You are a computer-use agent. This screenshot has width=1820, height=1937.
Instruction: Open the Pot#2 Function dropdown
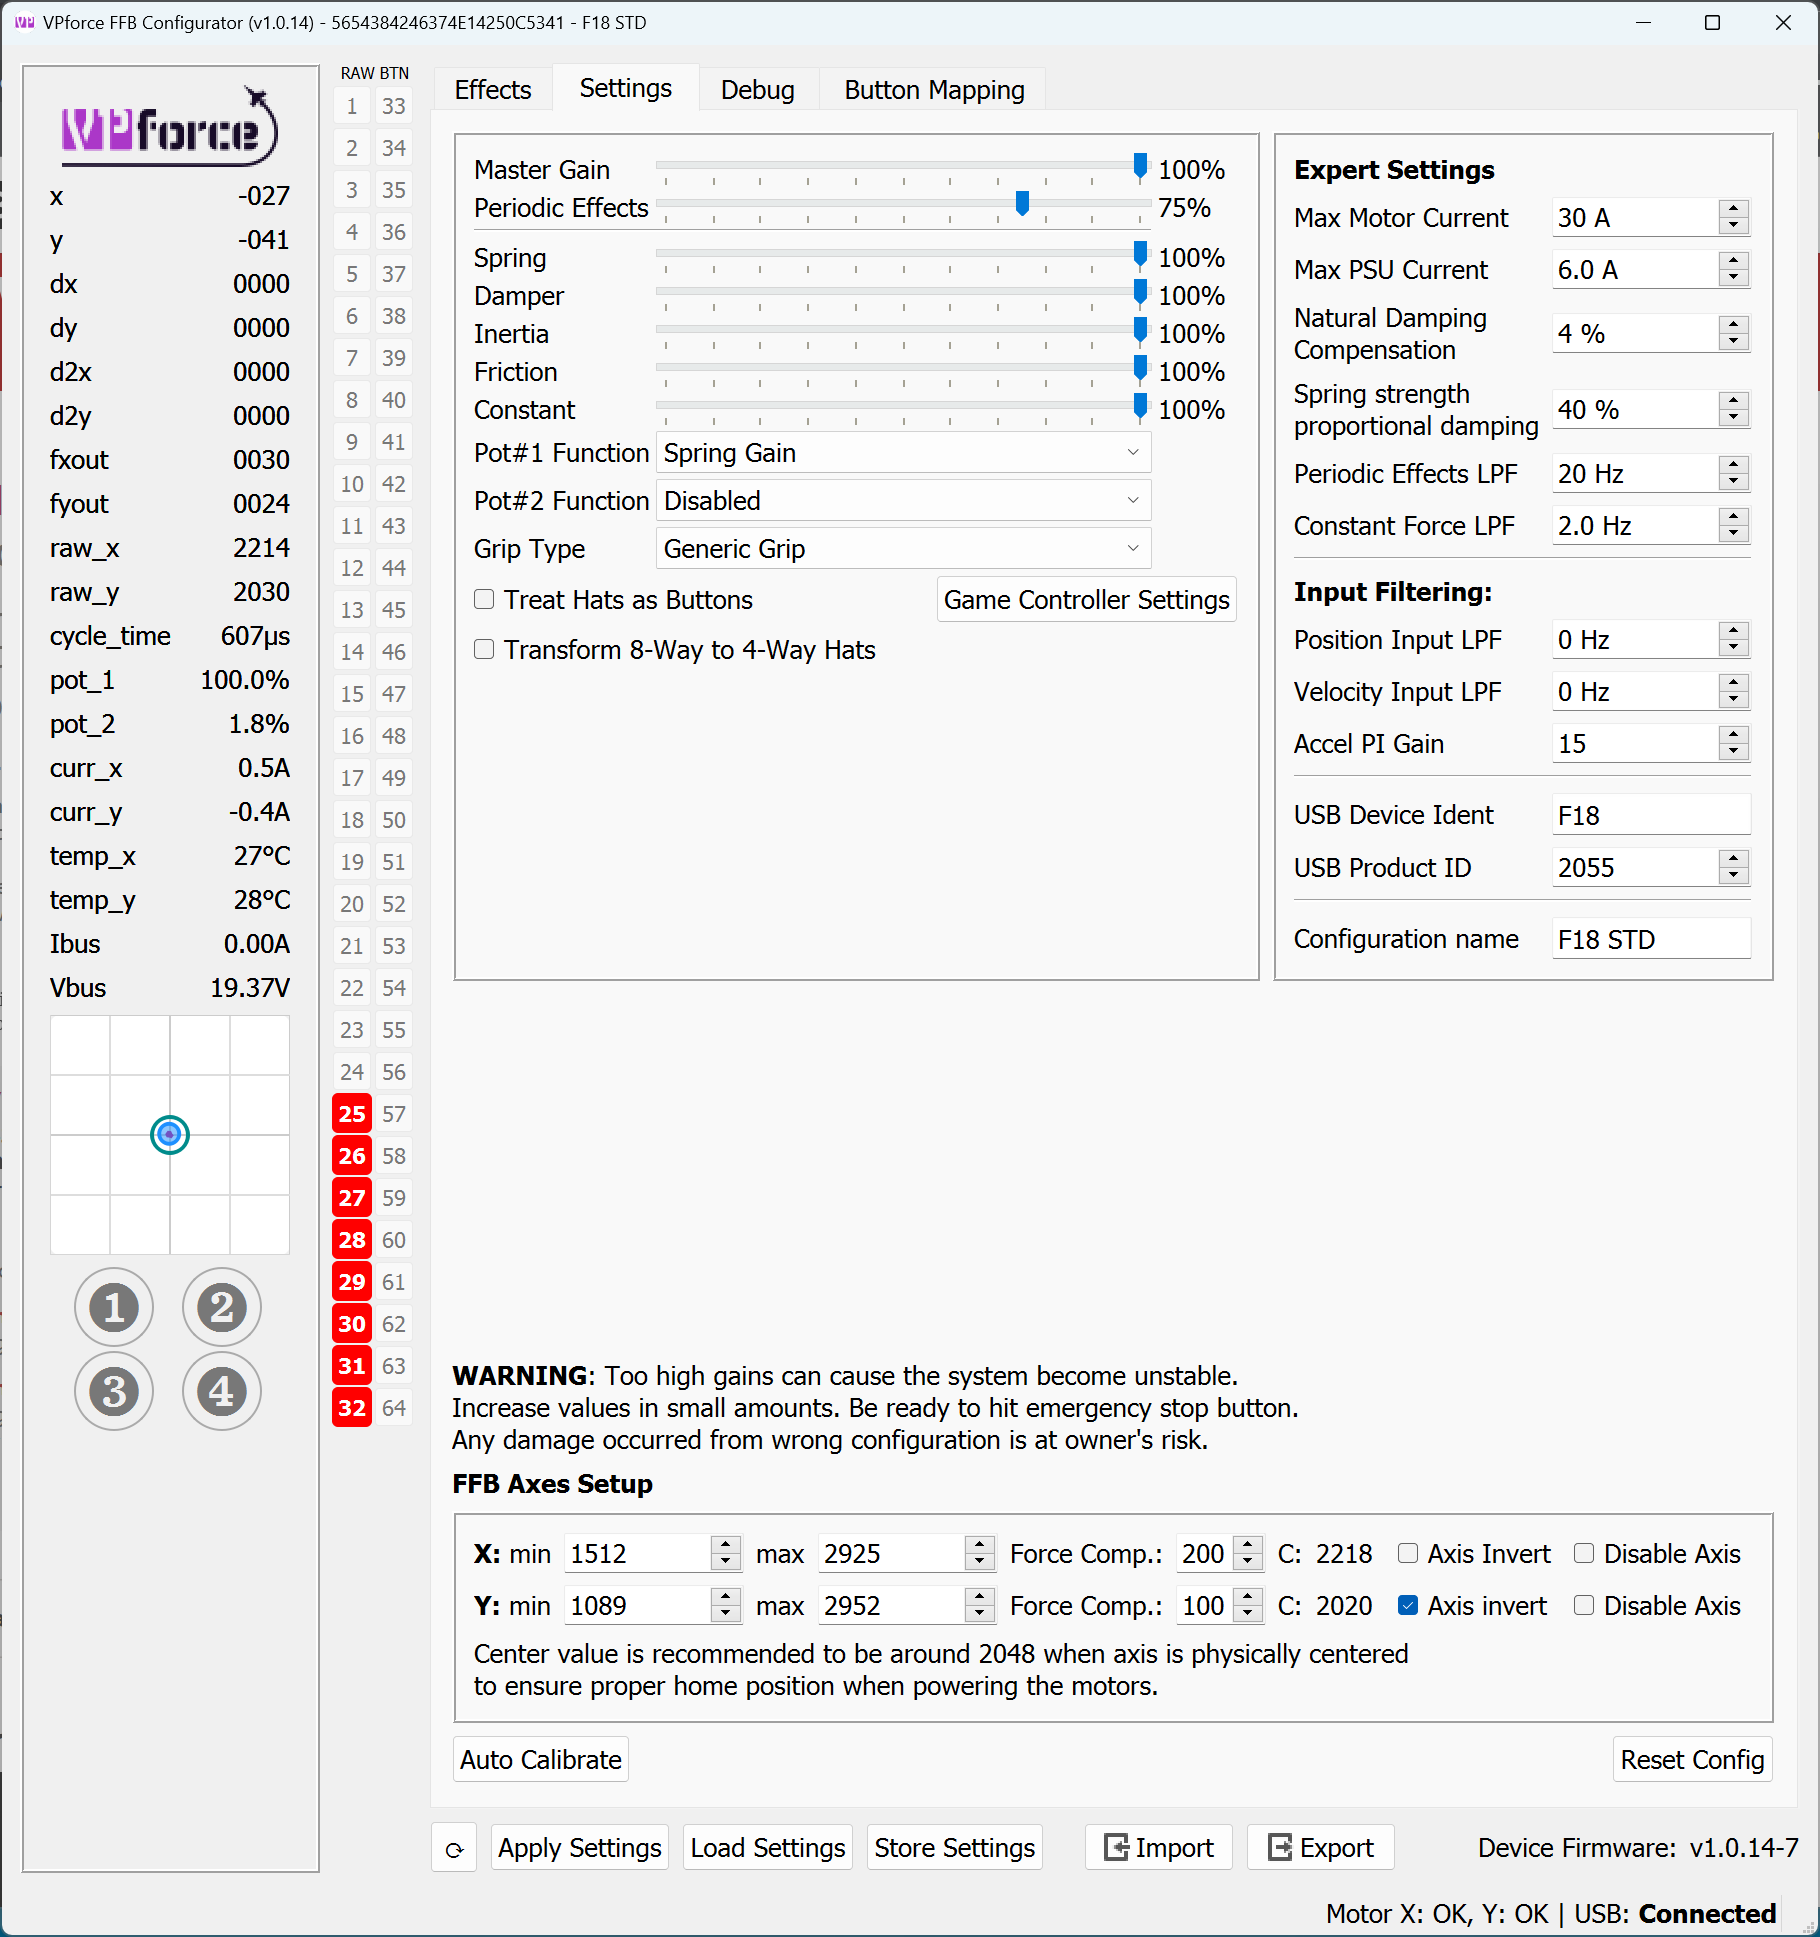[x=903, y=501]
